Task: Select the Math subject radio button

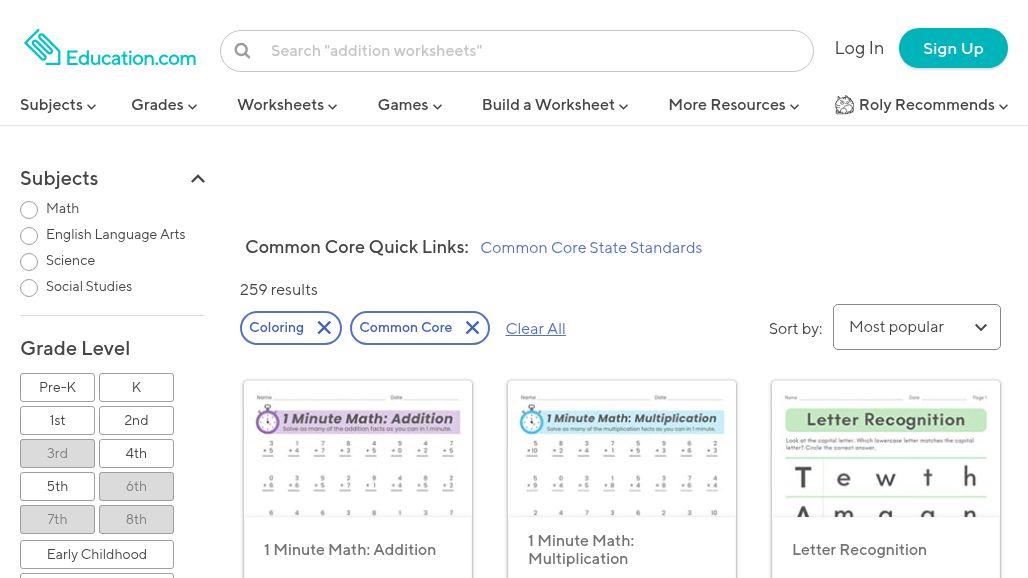Action: coord(29,210)
